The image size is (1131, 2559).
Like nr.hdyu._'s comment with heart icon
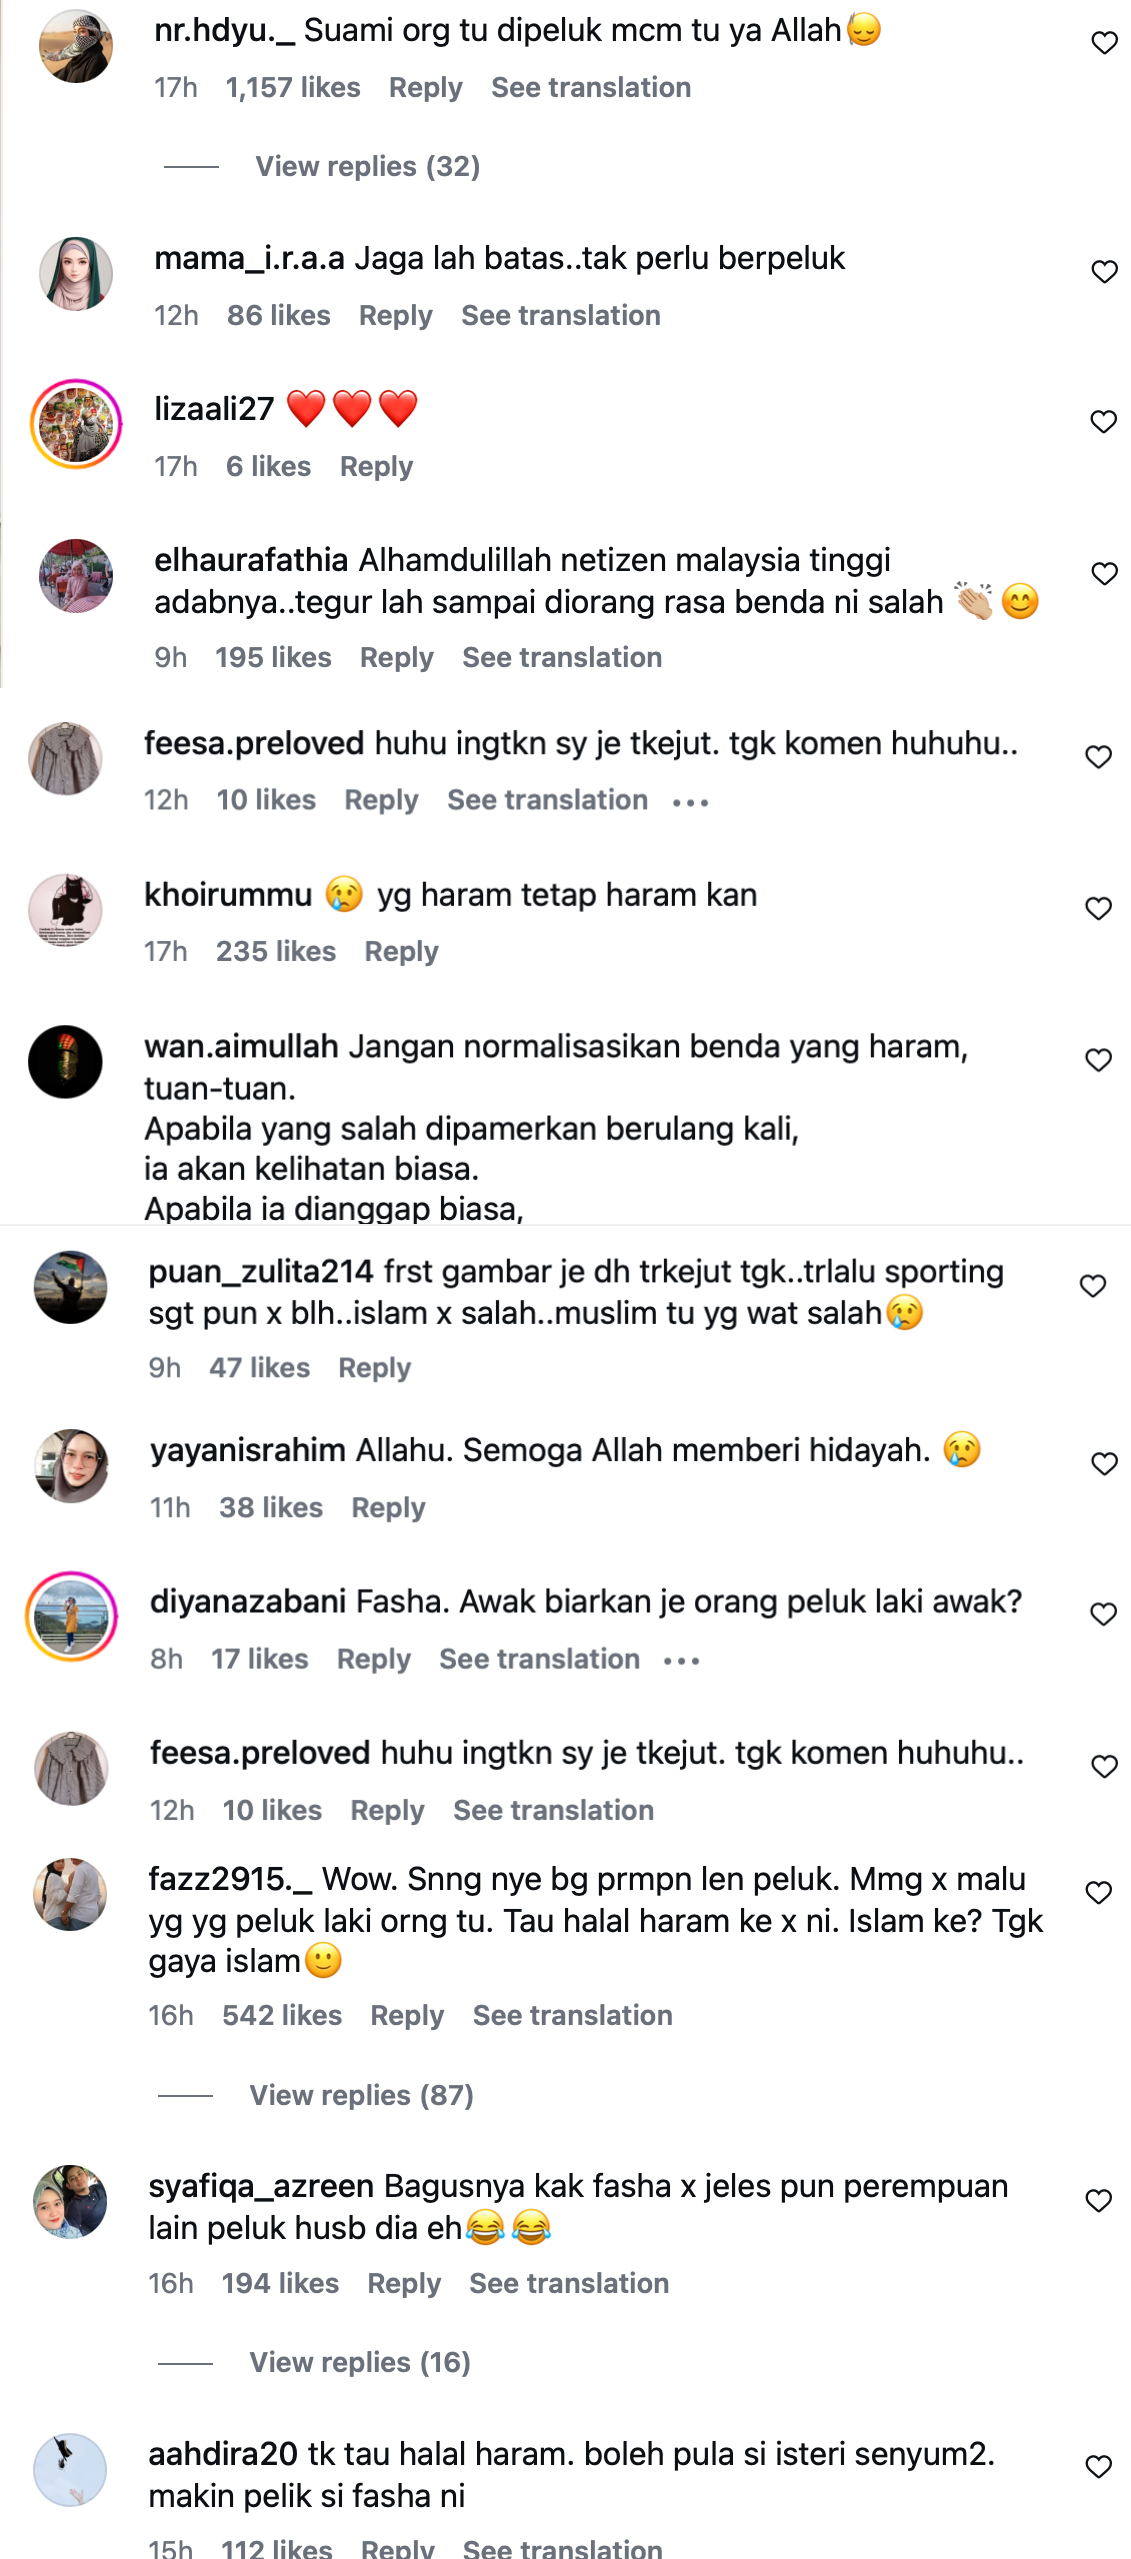(1104, 43)
